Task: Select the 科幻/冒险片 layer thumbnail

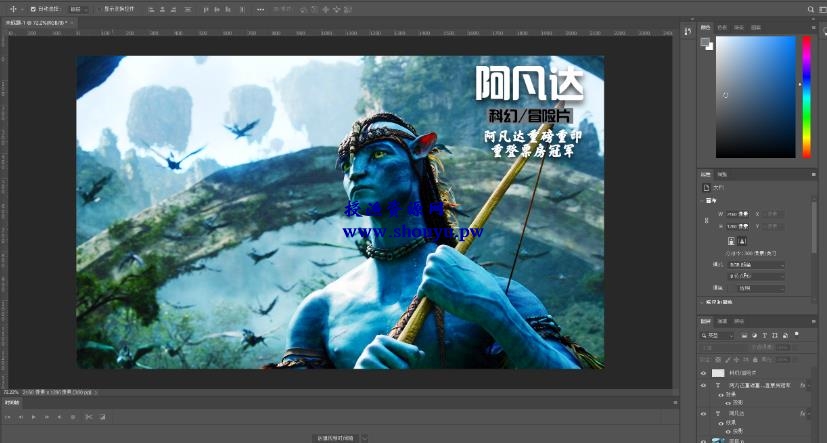Action: (718, 373)
